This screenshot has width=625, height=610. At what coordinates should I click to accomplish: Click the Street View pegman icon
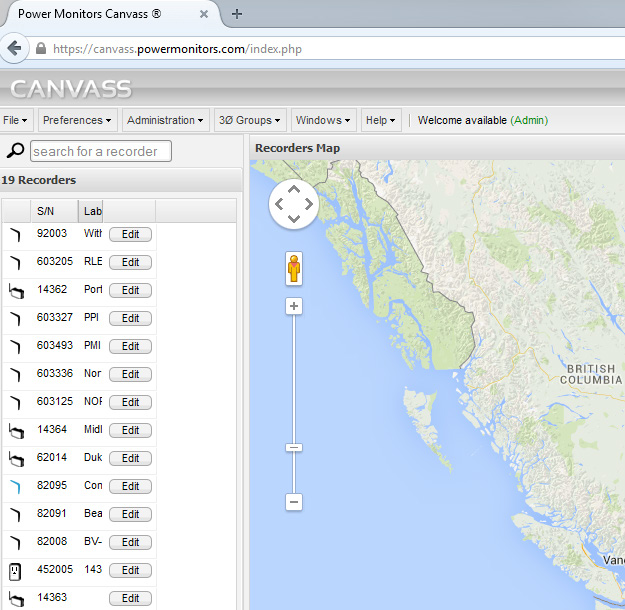point(294,269)
